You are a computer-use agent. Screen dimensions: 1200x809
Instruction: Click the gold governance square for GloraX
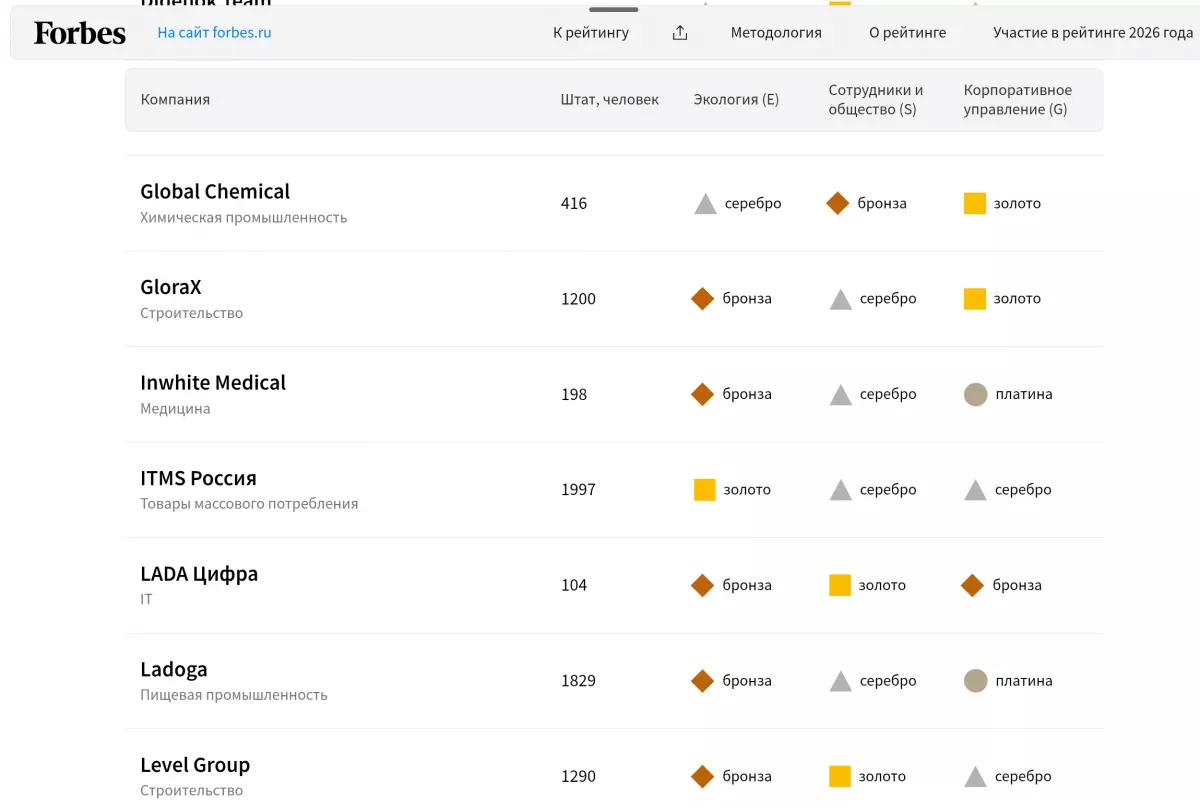pyautogui.click(x=974, y=299)
